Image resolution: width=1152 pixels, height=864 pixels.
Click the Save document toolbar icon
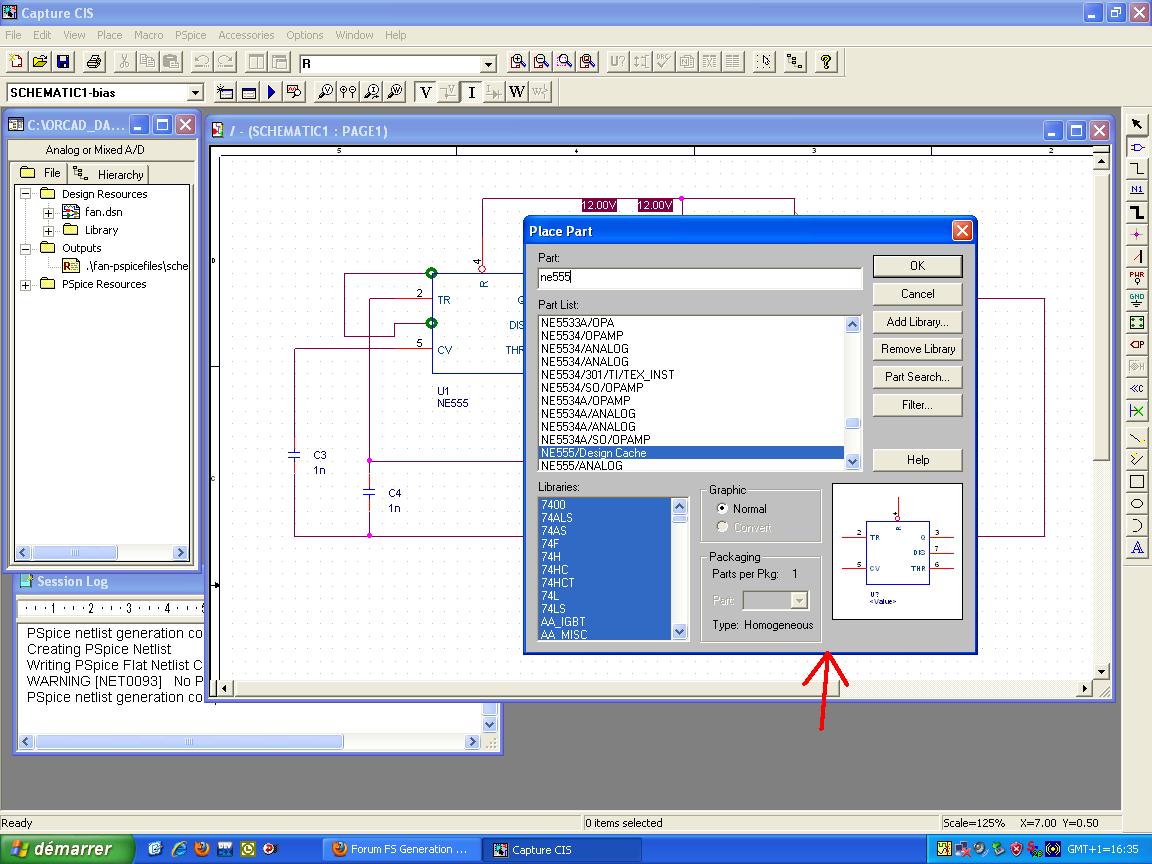pos(63,62)
